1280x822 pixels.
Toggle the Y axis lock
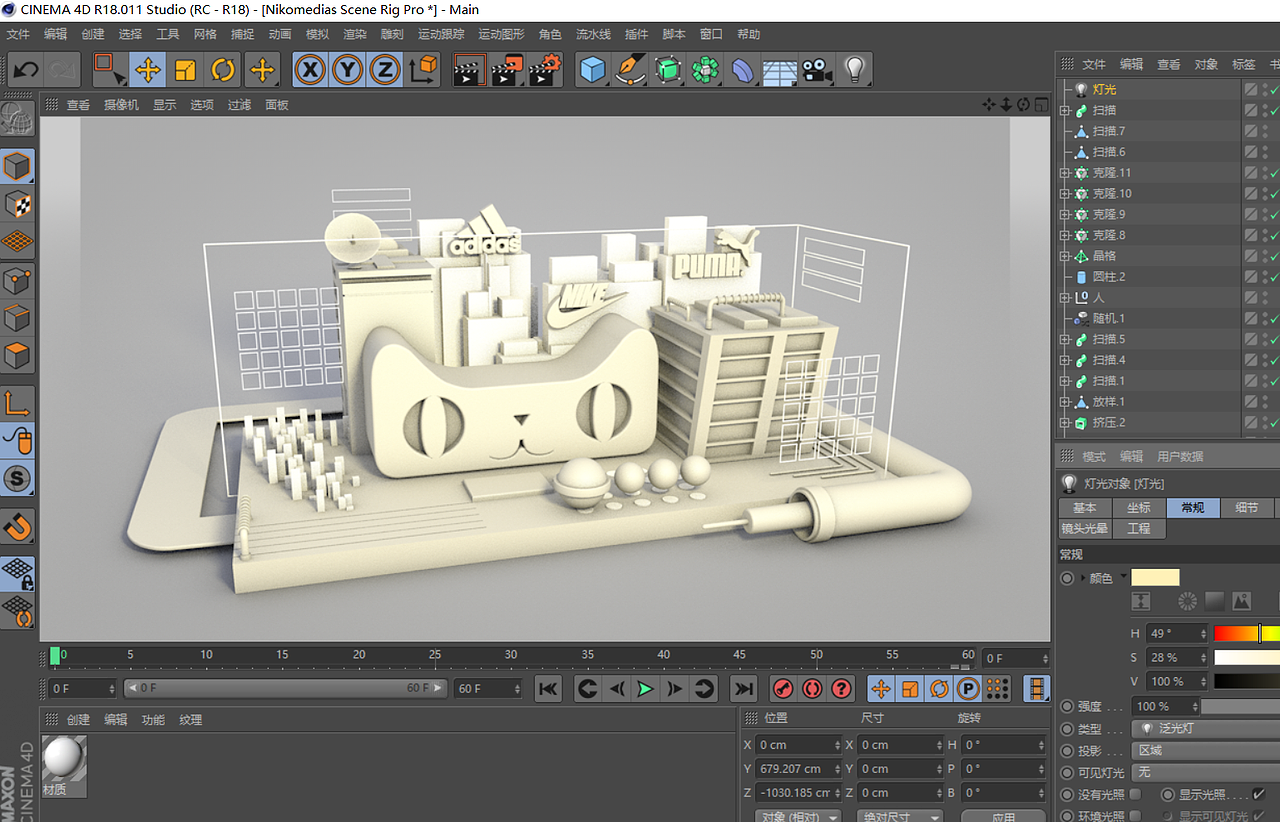point(347,70)
